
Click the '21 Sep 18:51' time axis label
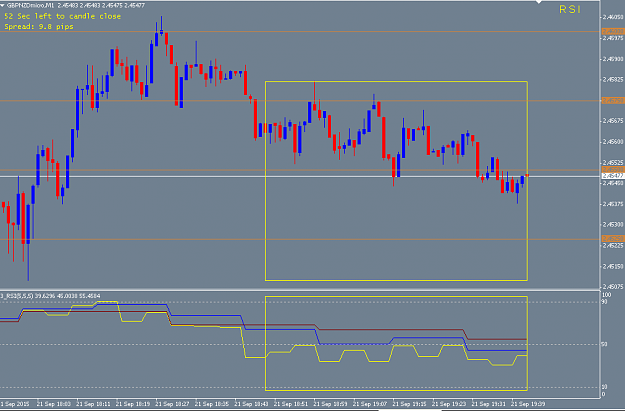pyautogui.click(x=291, y=404)
